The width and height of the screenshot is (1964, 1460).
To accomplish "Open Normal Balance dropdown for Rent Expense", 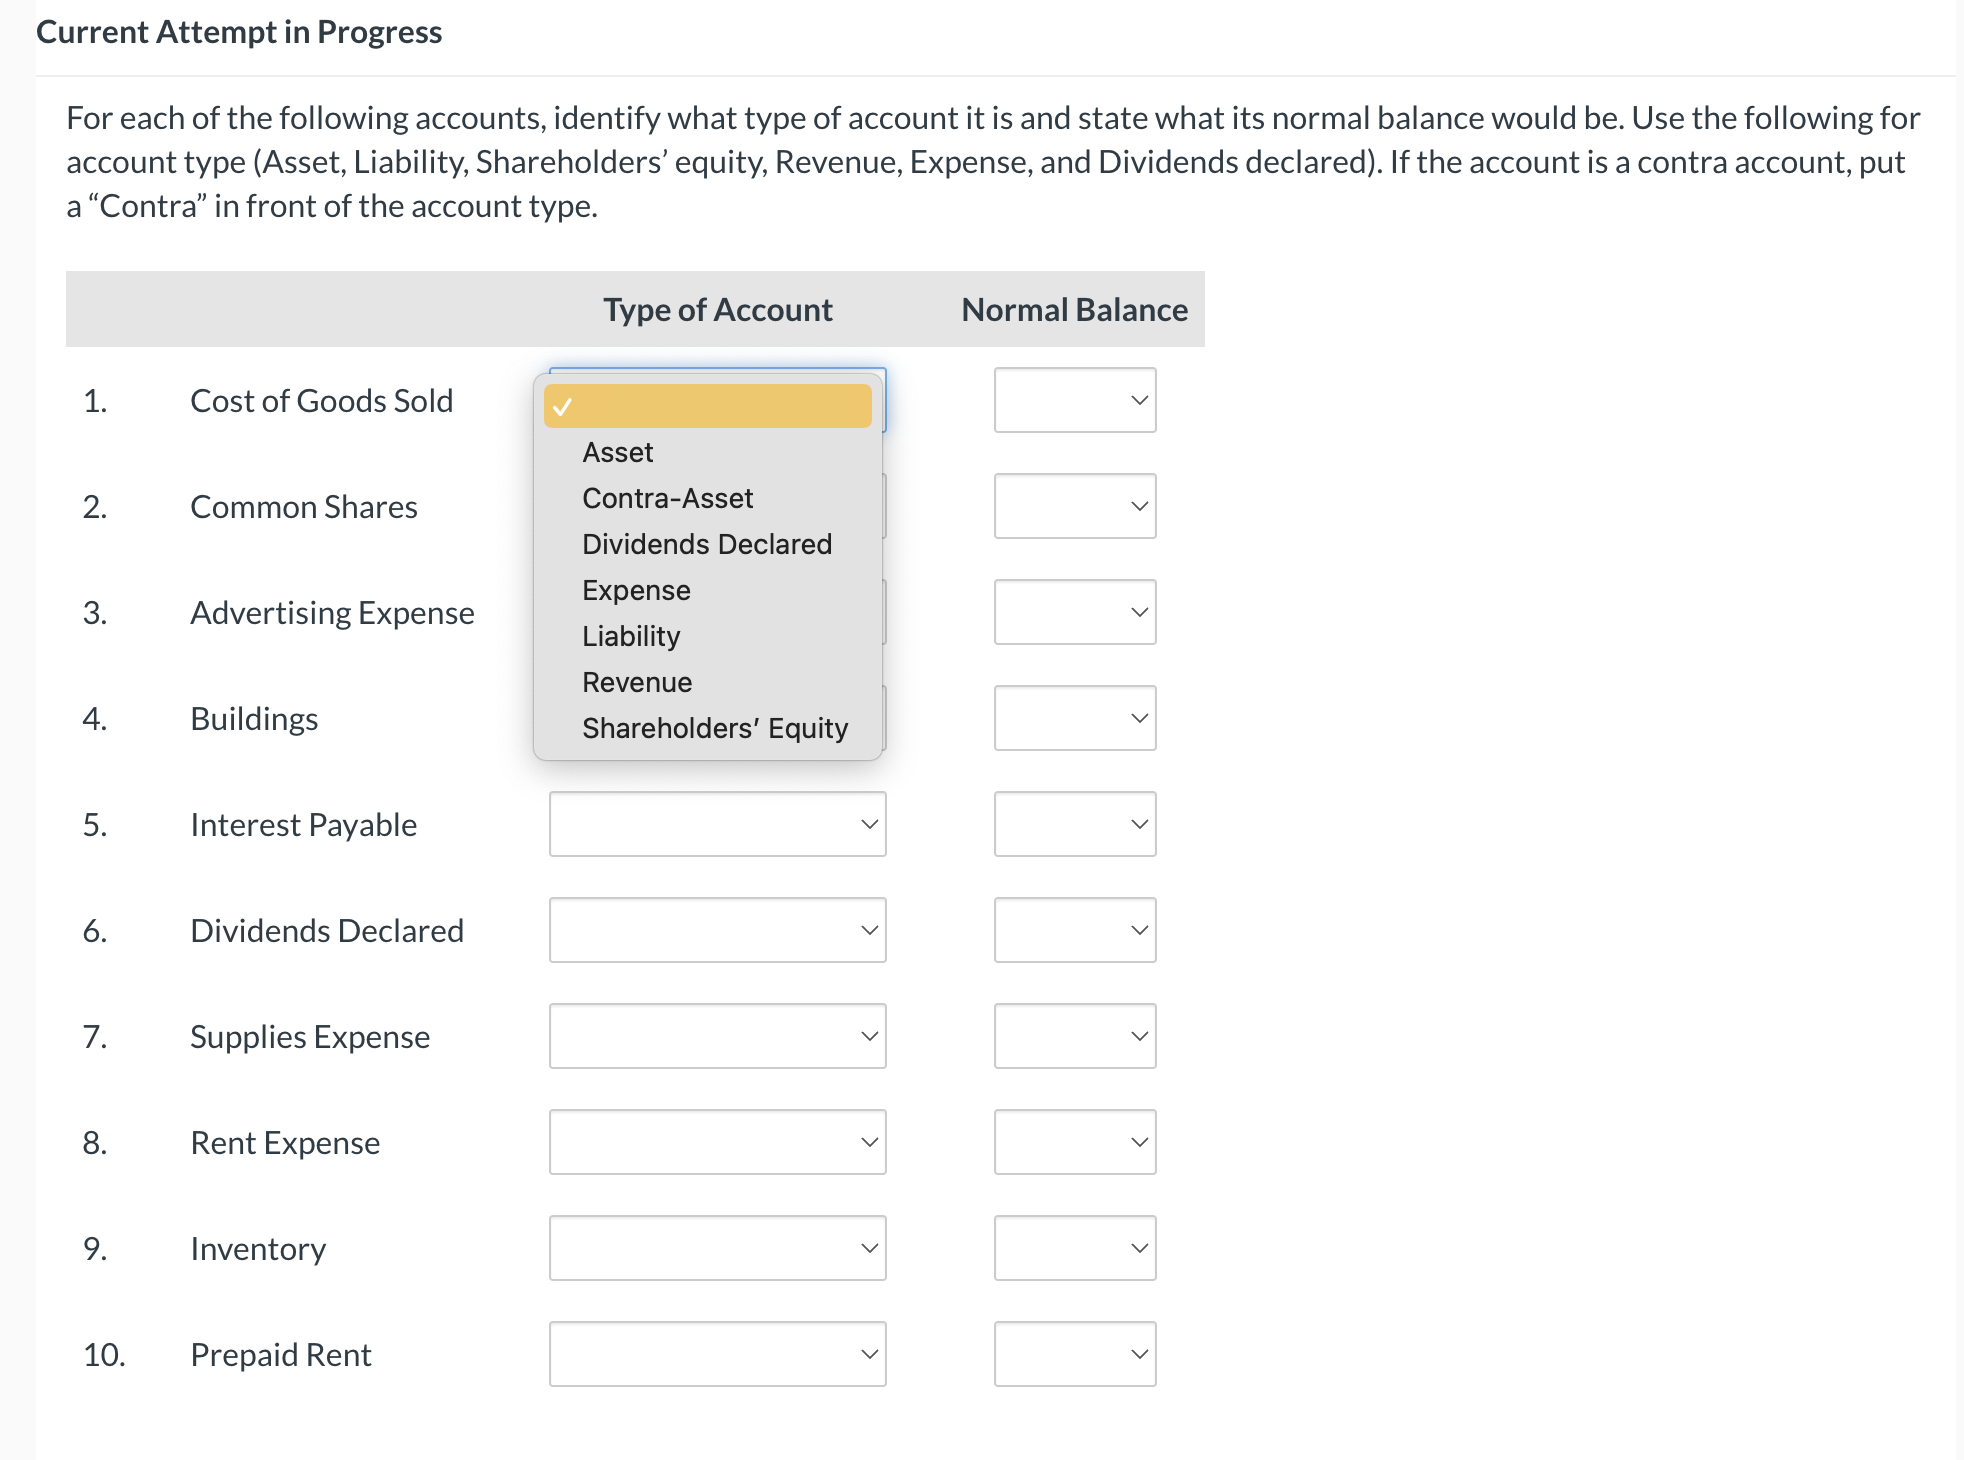I will click(1075, 1142).
